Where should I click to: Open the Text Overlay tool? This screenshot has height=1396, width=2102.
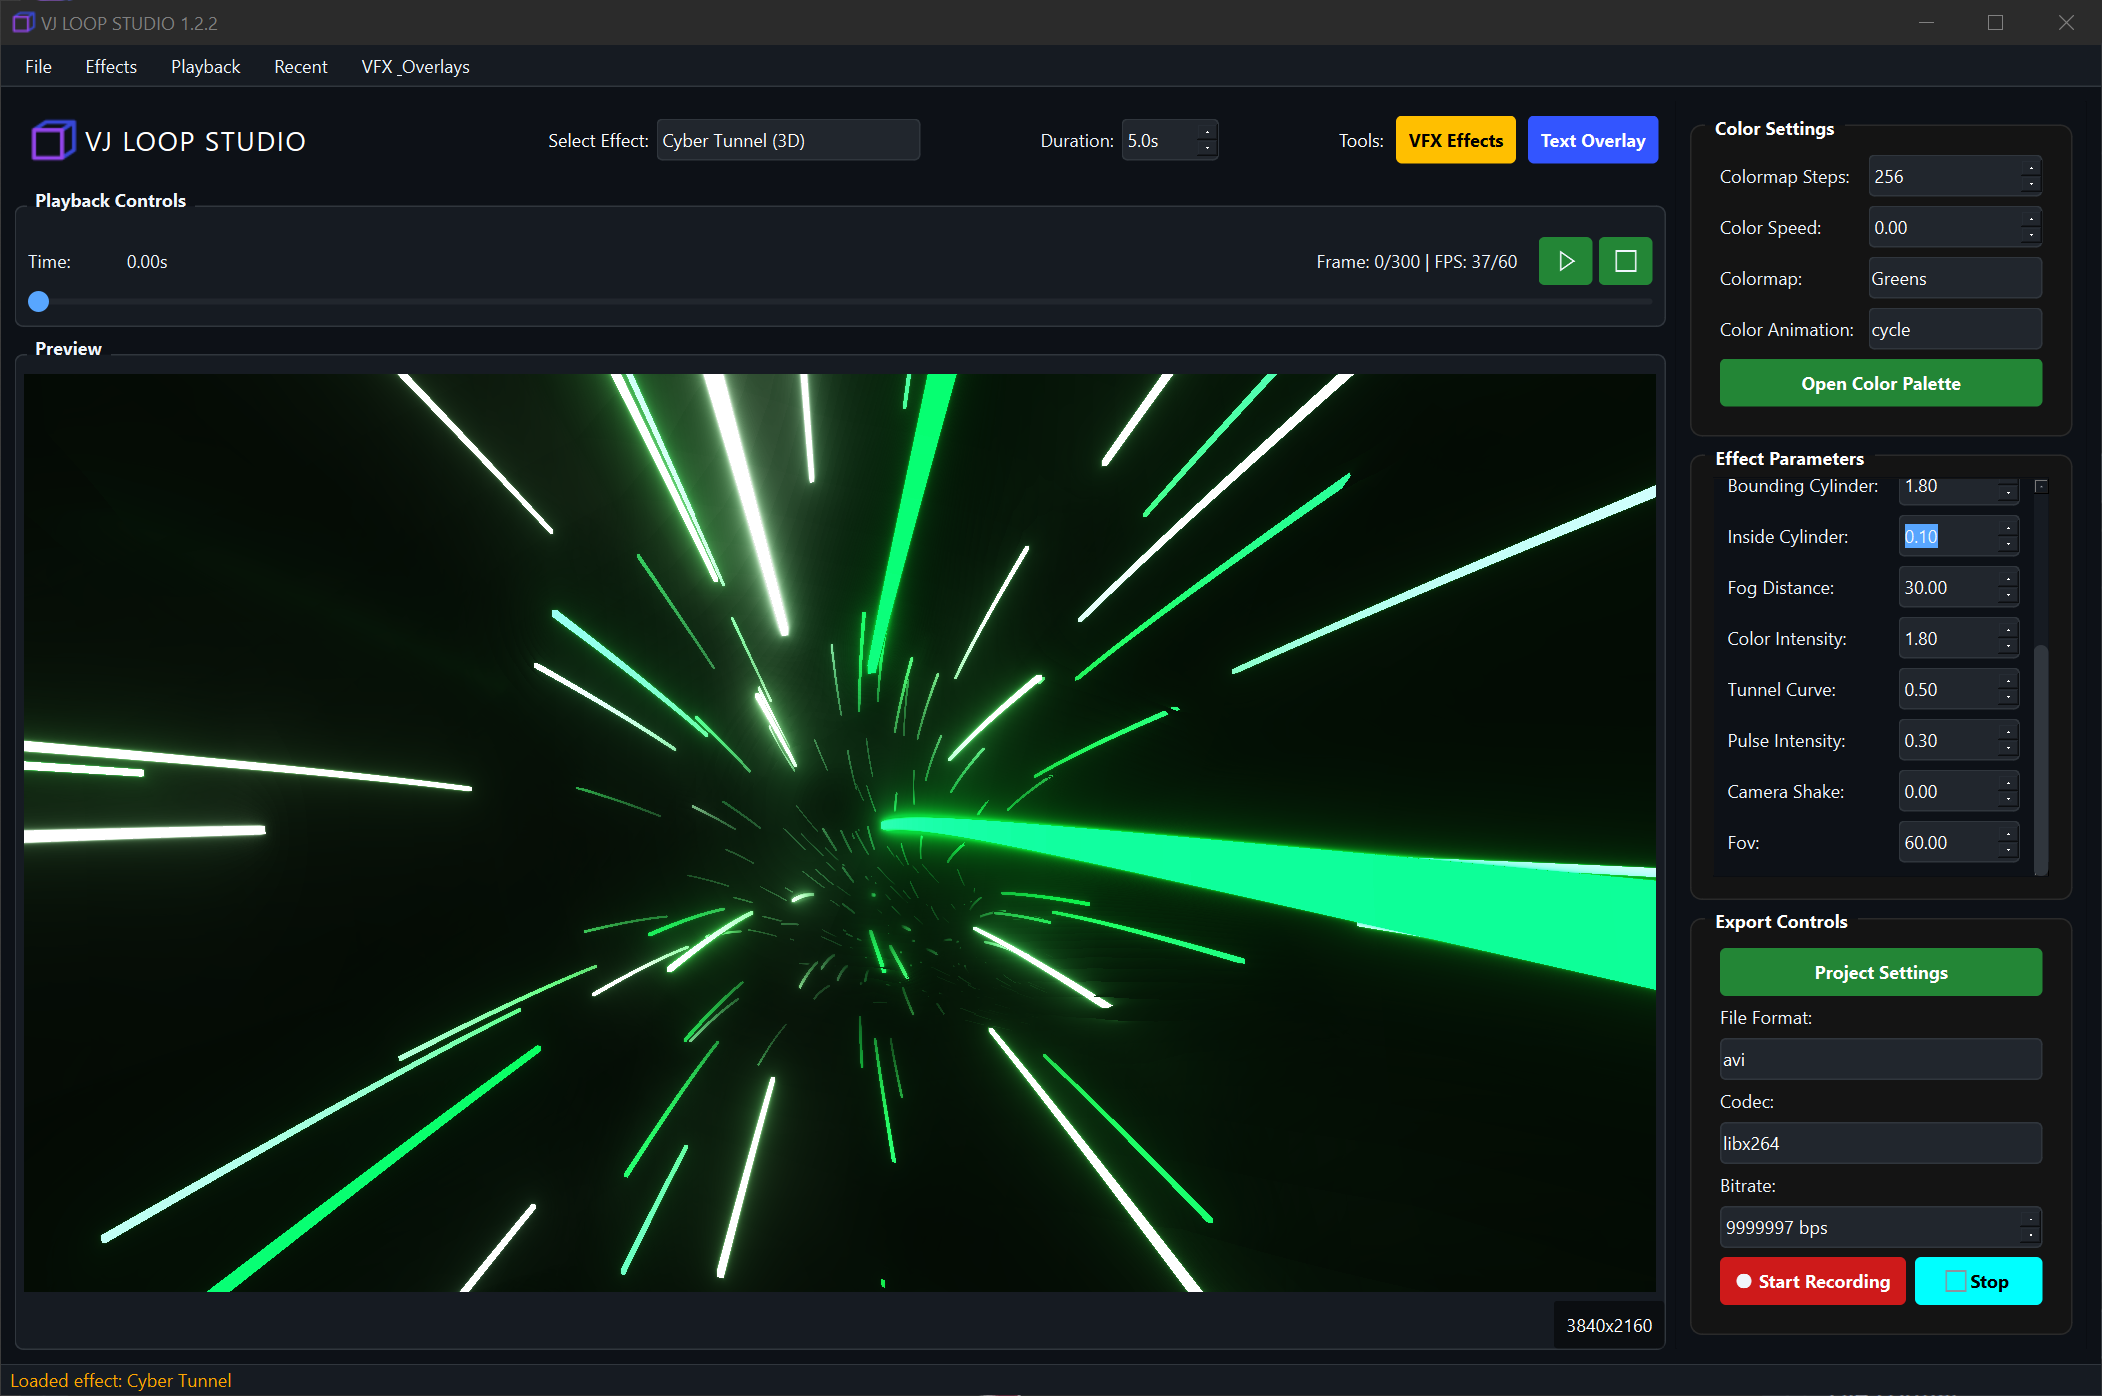[x=1592, y=139]
